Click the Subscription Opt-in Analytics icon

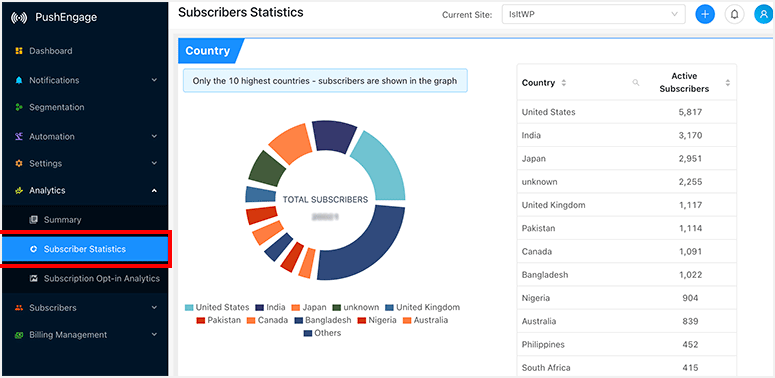pyautogui.click(x=34, y=278)
